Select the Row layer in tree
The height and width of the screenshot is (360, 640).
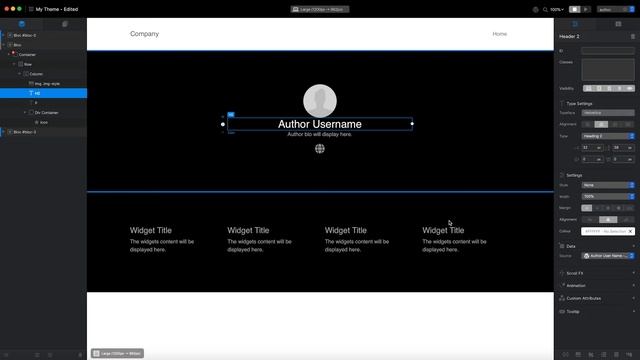click(43, 64)
